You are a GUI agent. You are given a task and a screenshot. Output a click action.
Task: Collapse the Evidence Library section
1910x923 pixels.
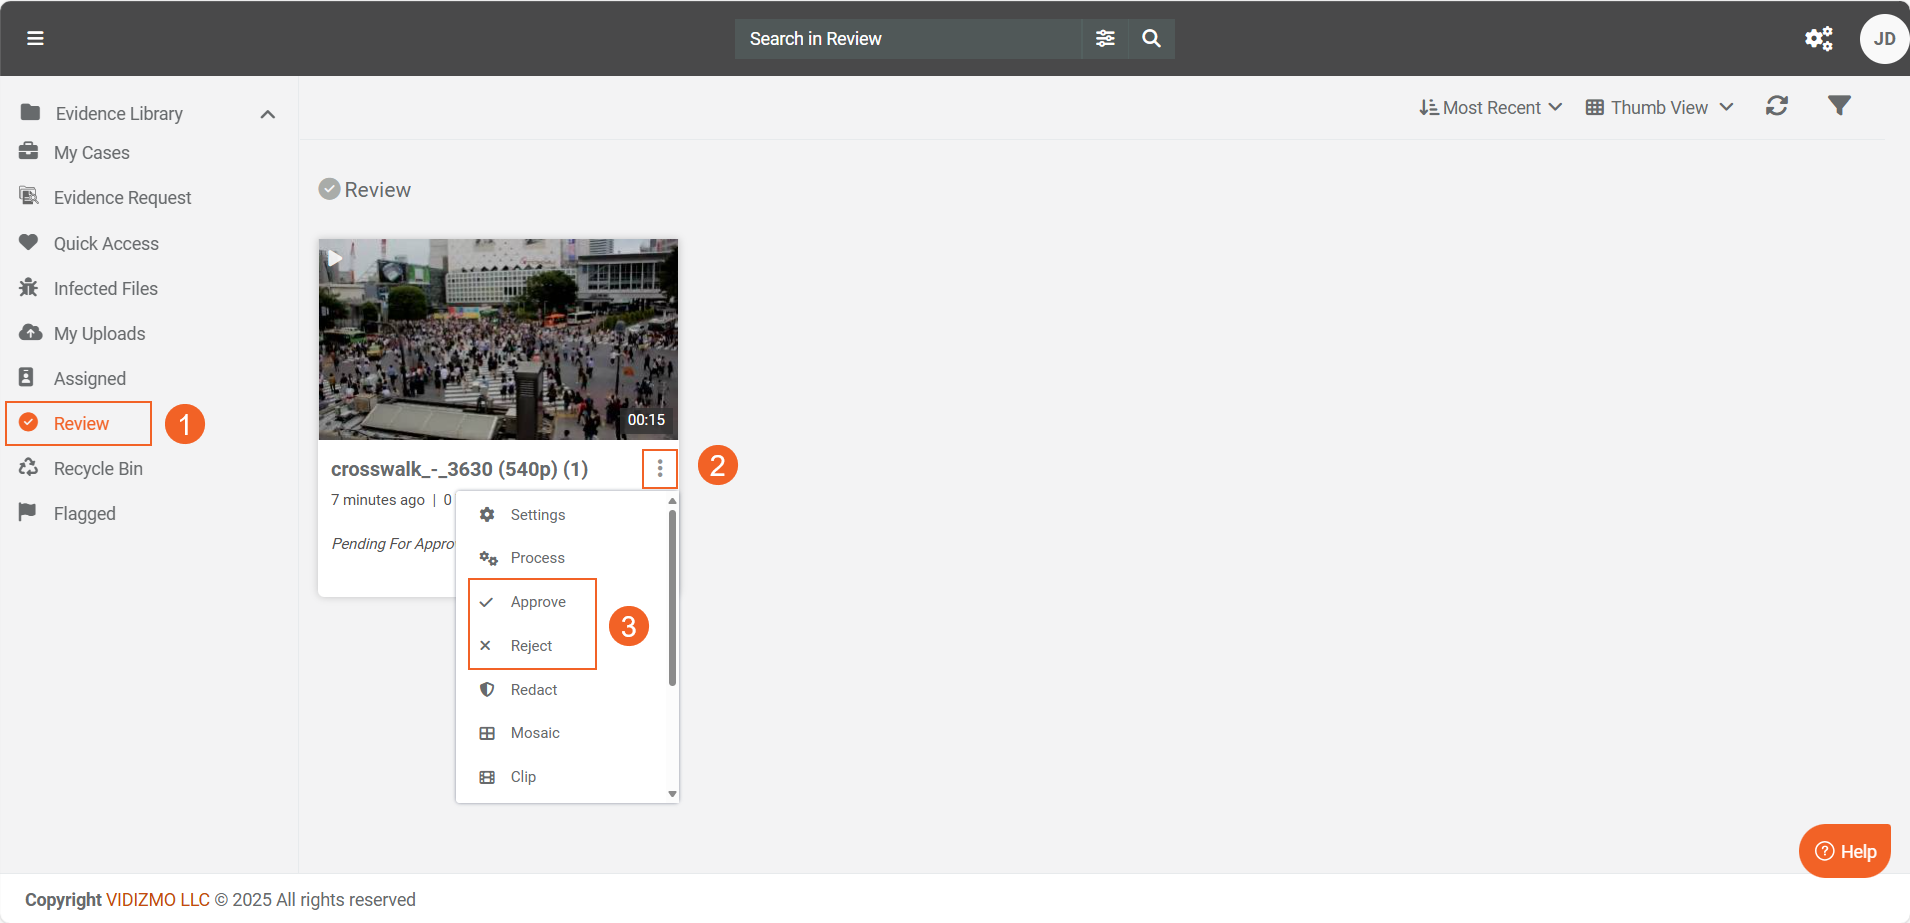(x=267, y=114)
